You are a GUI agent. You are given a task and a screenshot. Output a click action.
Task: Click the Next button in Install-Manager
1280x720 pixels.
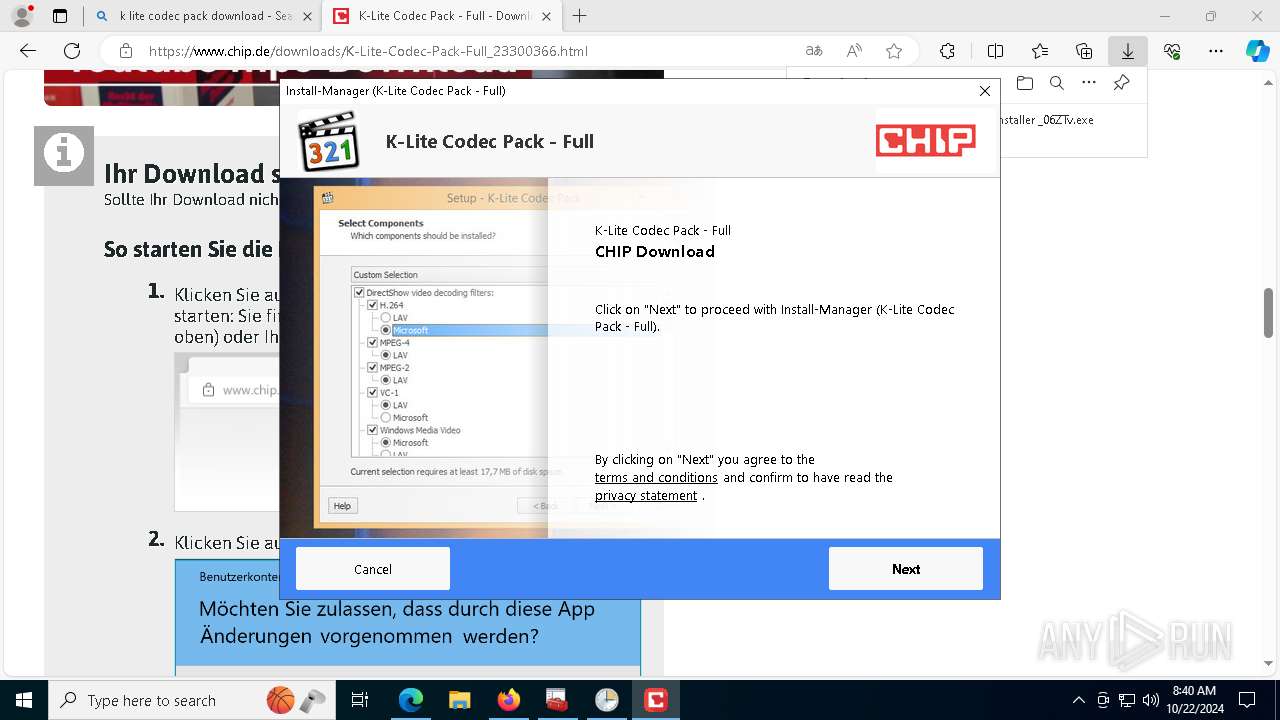905,569
